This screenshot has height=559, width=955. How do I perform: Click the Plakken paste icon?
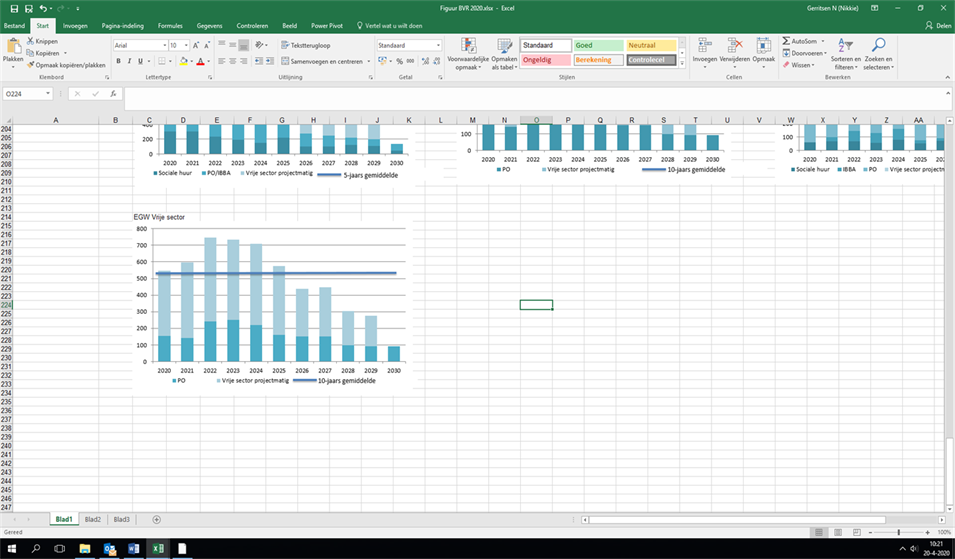13,46
